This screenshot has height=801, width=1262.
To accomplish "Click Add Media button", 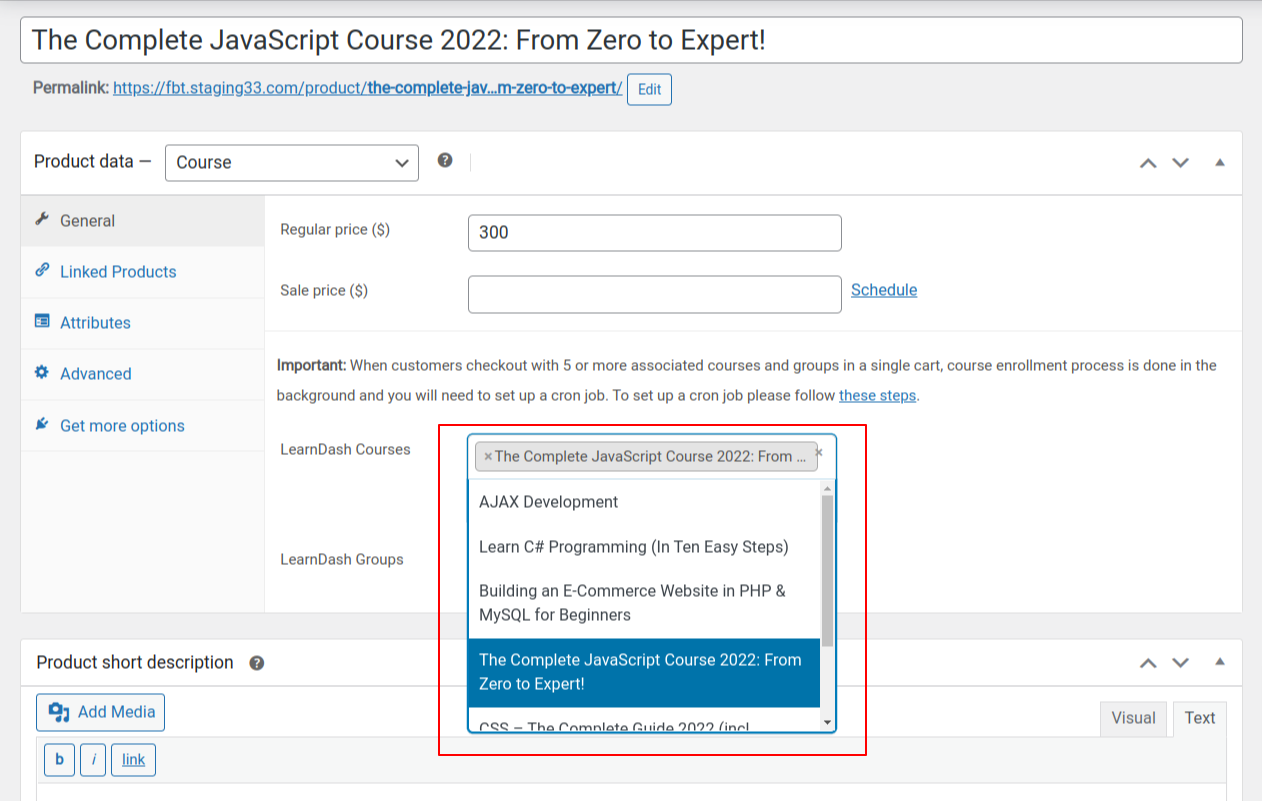I will [x=101, y=712].
